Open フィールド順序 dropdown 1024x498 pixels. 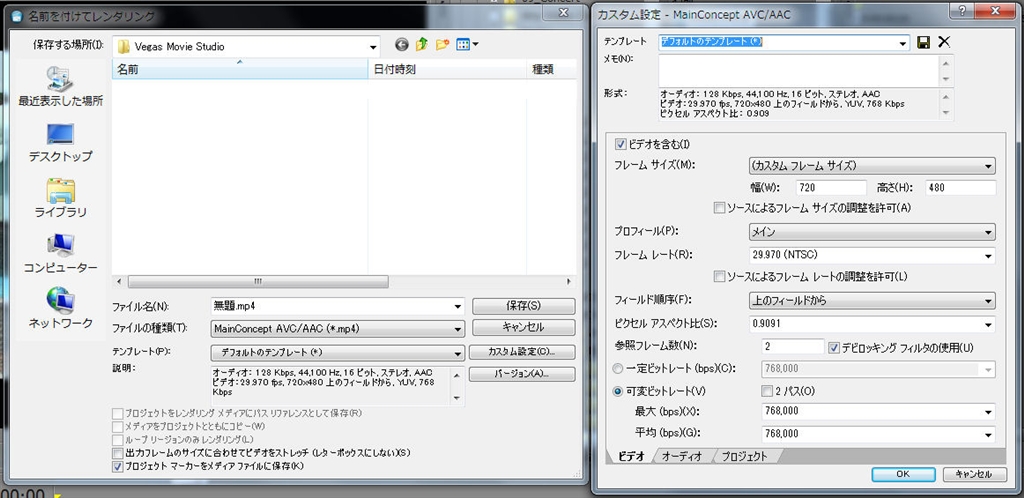coord(988,301)
